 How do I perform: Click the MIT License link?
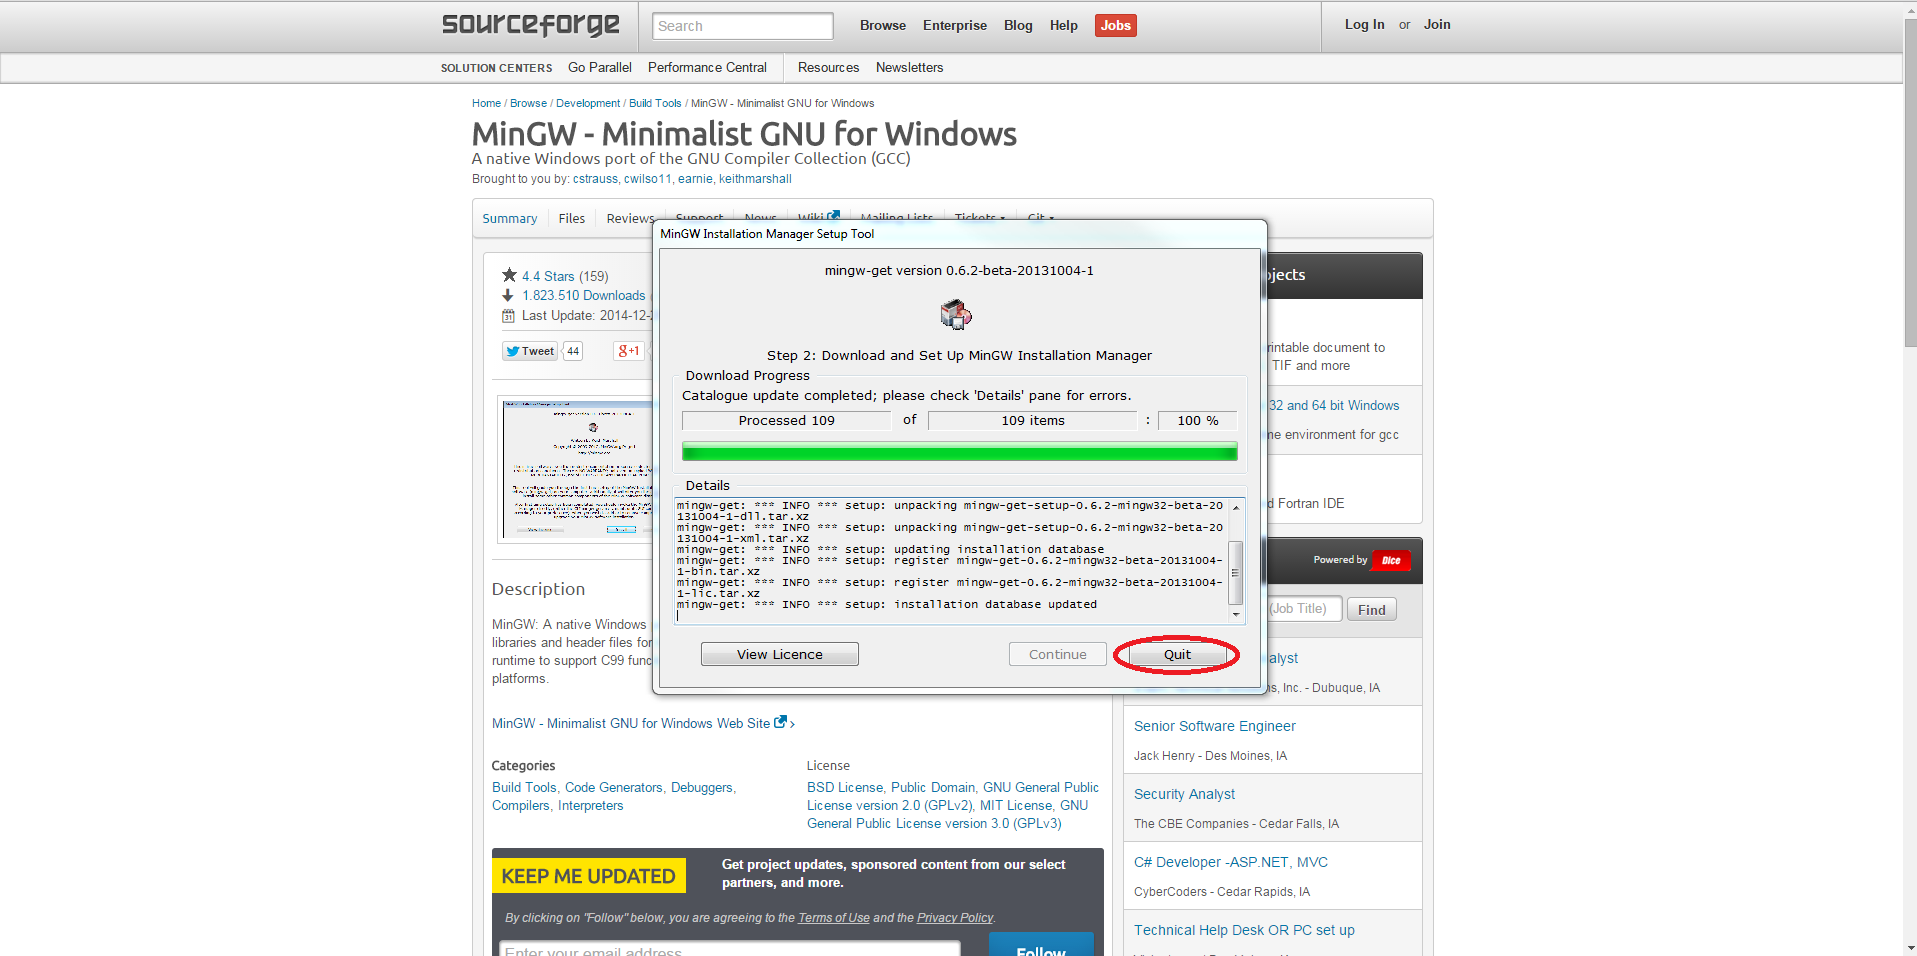[1016, 805]
